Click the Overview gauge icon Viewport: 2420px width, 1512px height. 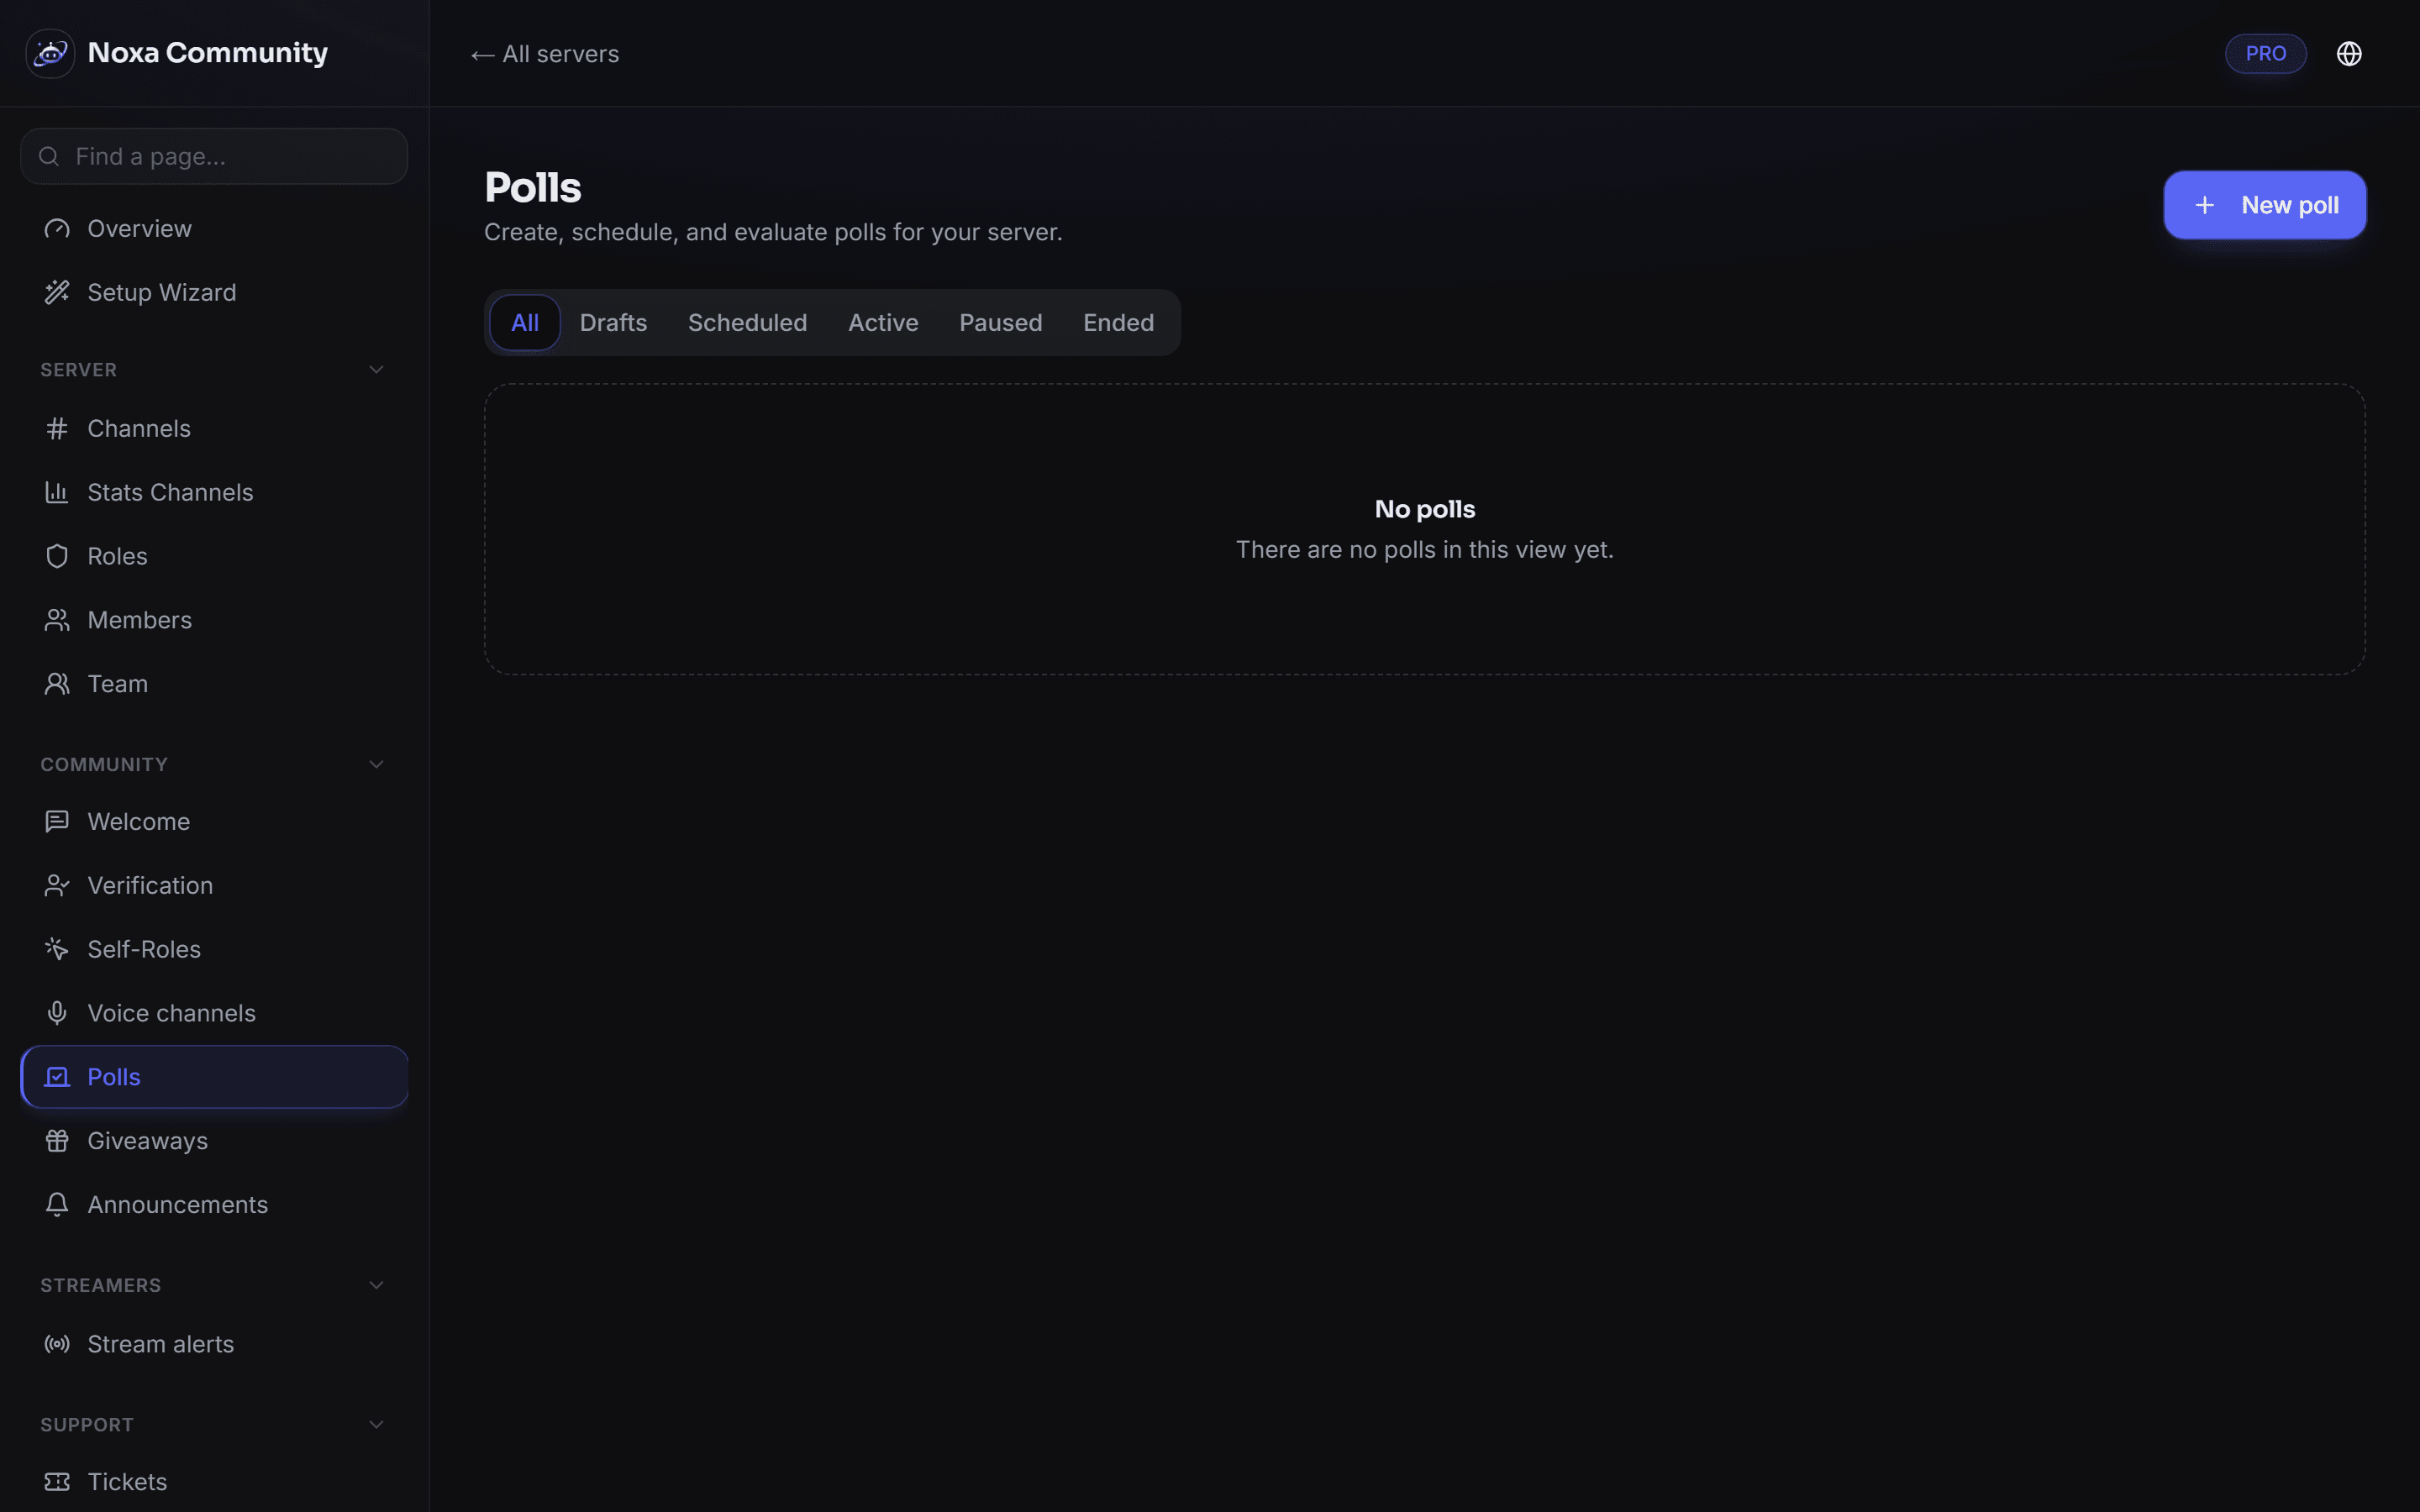(57, 229)
